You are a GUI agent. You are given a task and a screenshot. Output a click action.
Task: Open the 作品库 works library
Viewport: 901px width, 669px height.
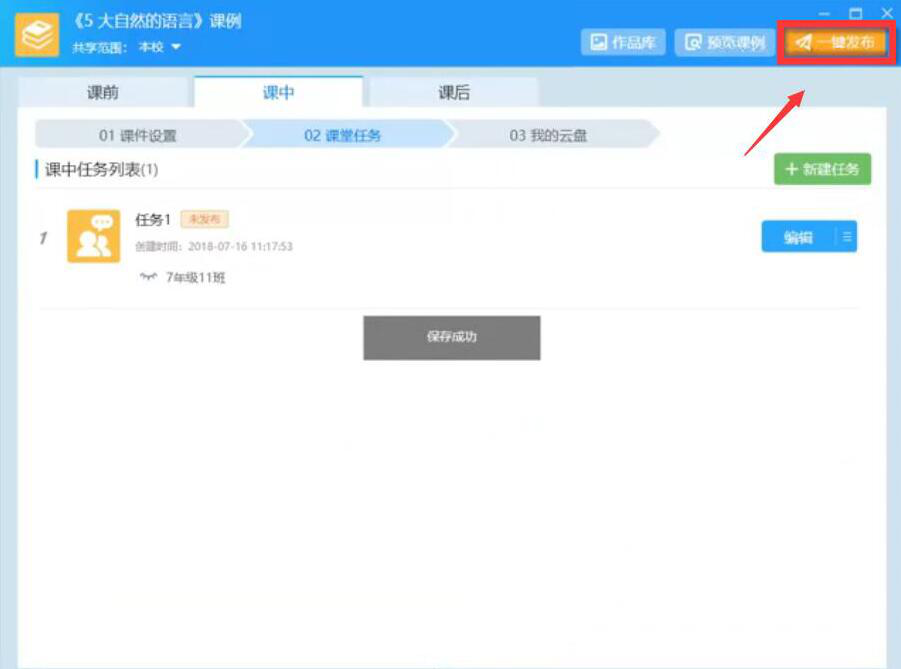(623, 42)
